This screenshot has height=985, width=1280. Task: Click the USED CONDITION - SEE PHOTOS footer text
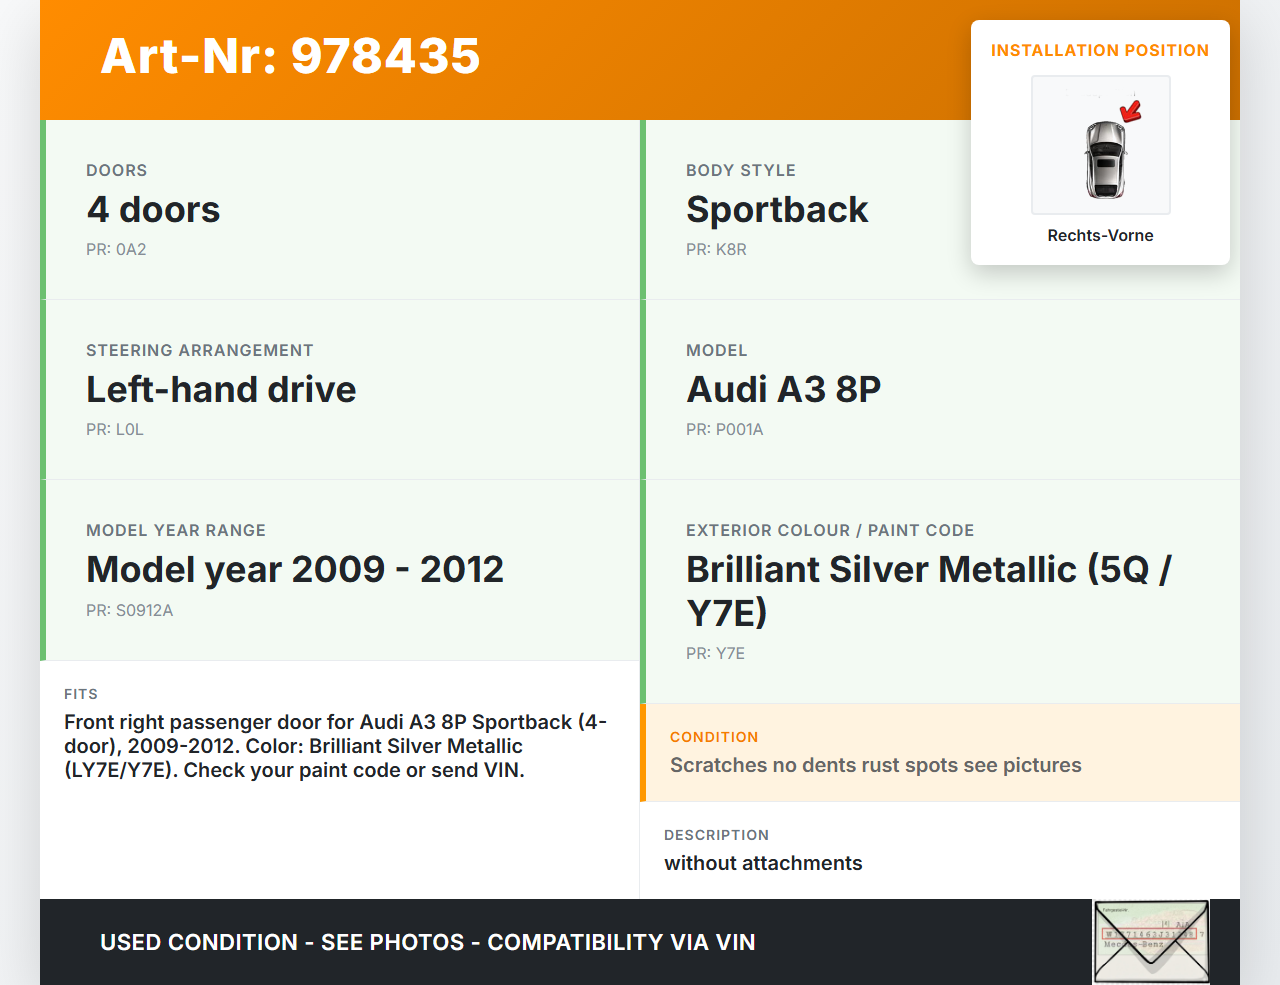(428, 942)
